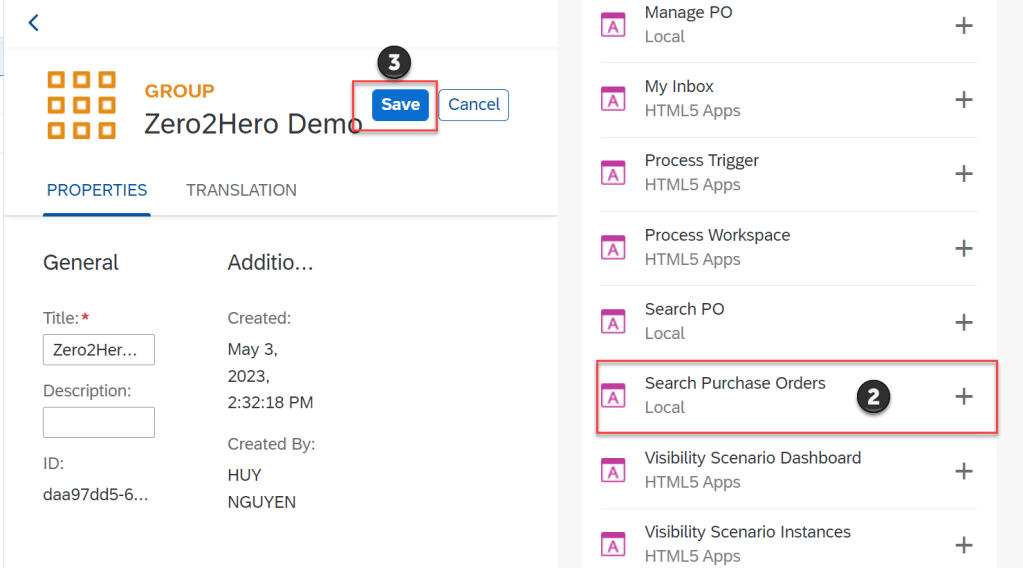Add the Search PO app
The height and width of the screenshot is (568, 1023).
(x=963, y=322)
